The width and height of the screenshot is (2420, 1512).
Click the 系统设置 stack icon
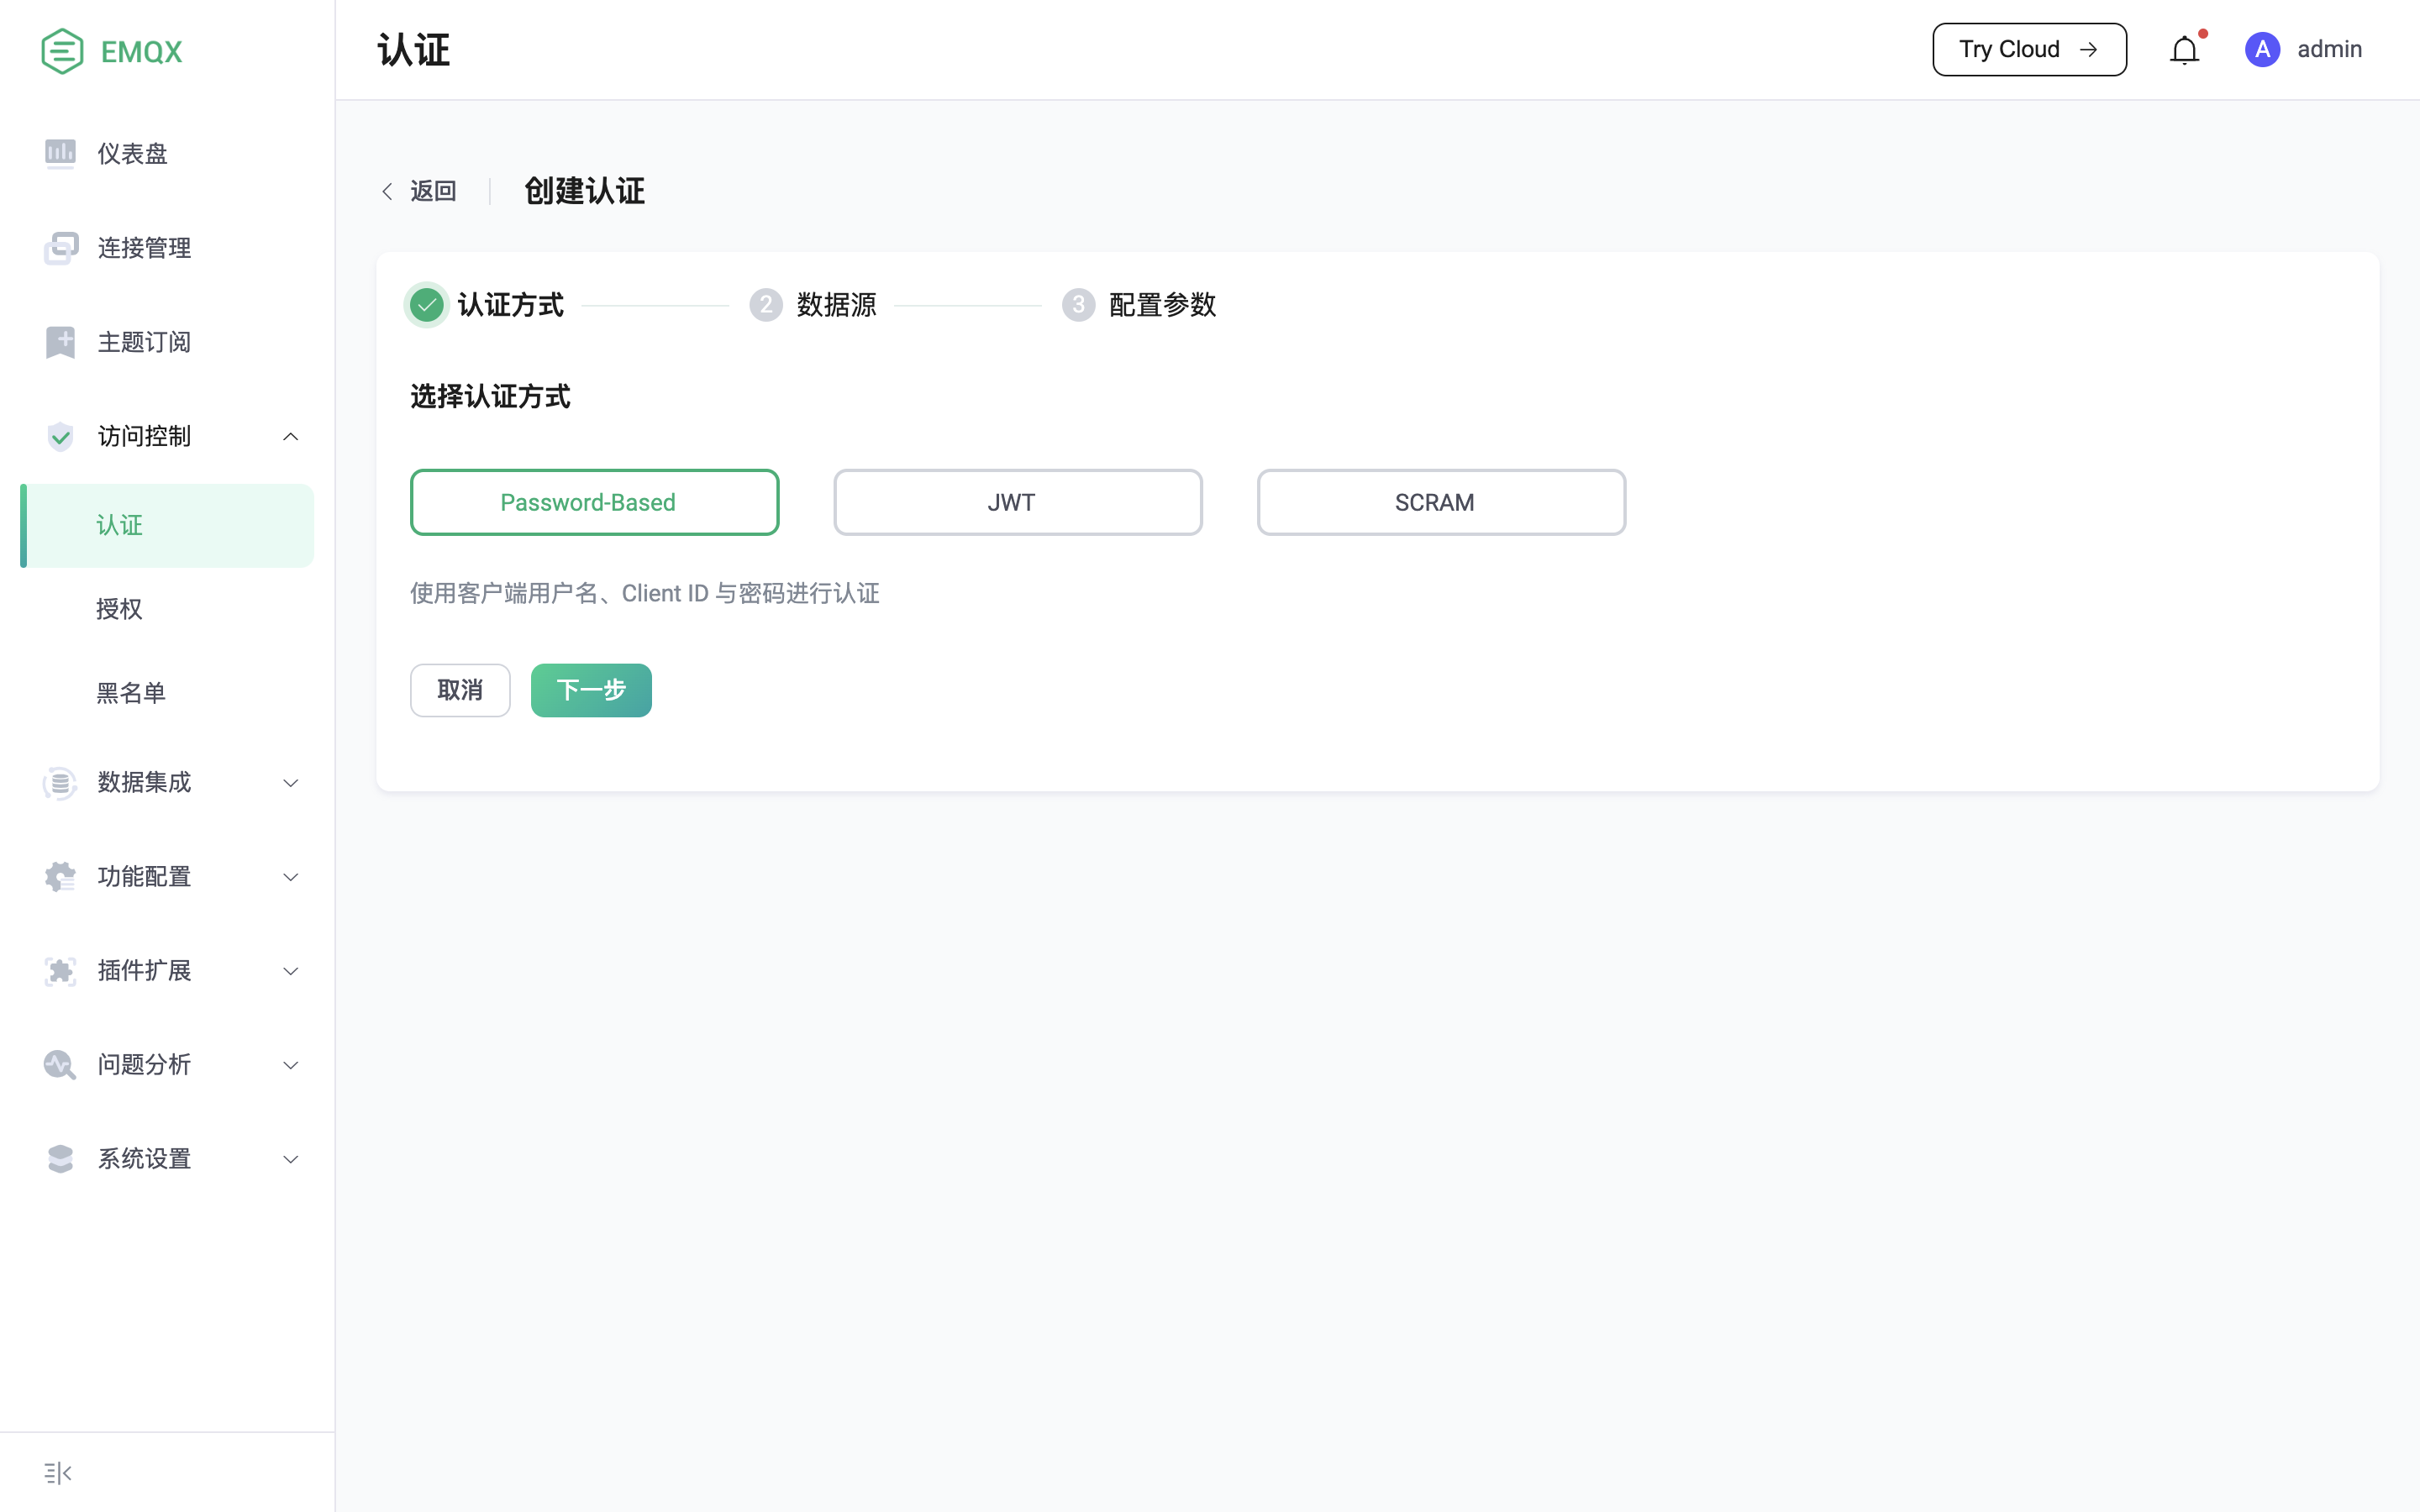(60, 1159)
